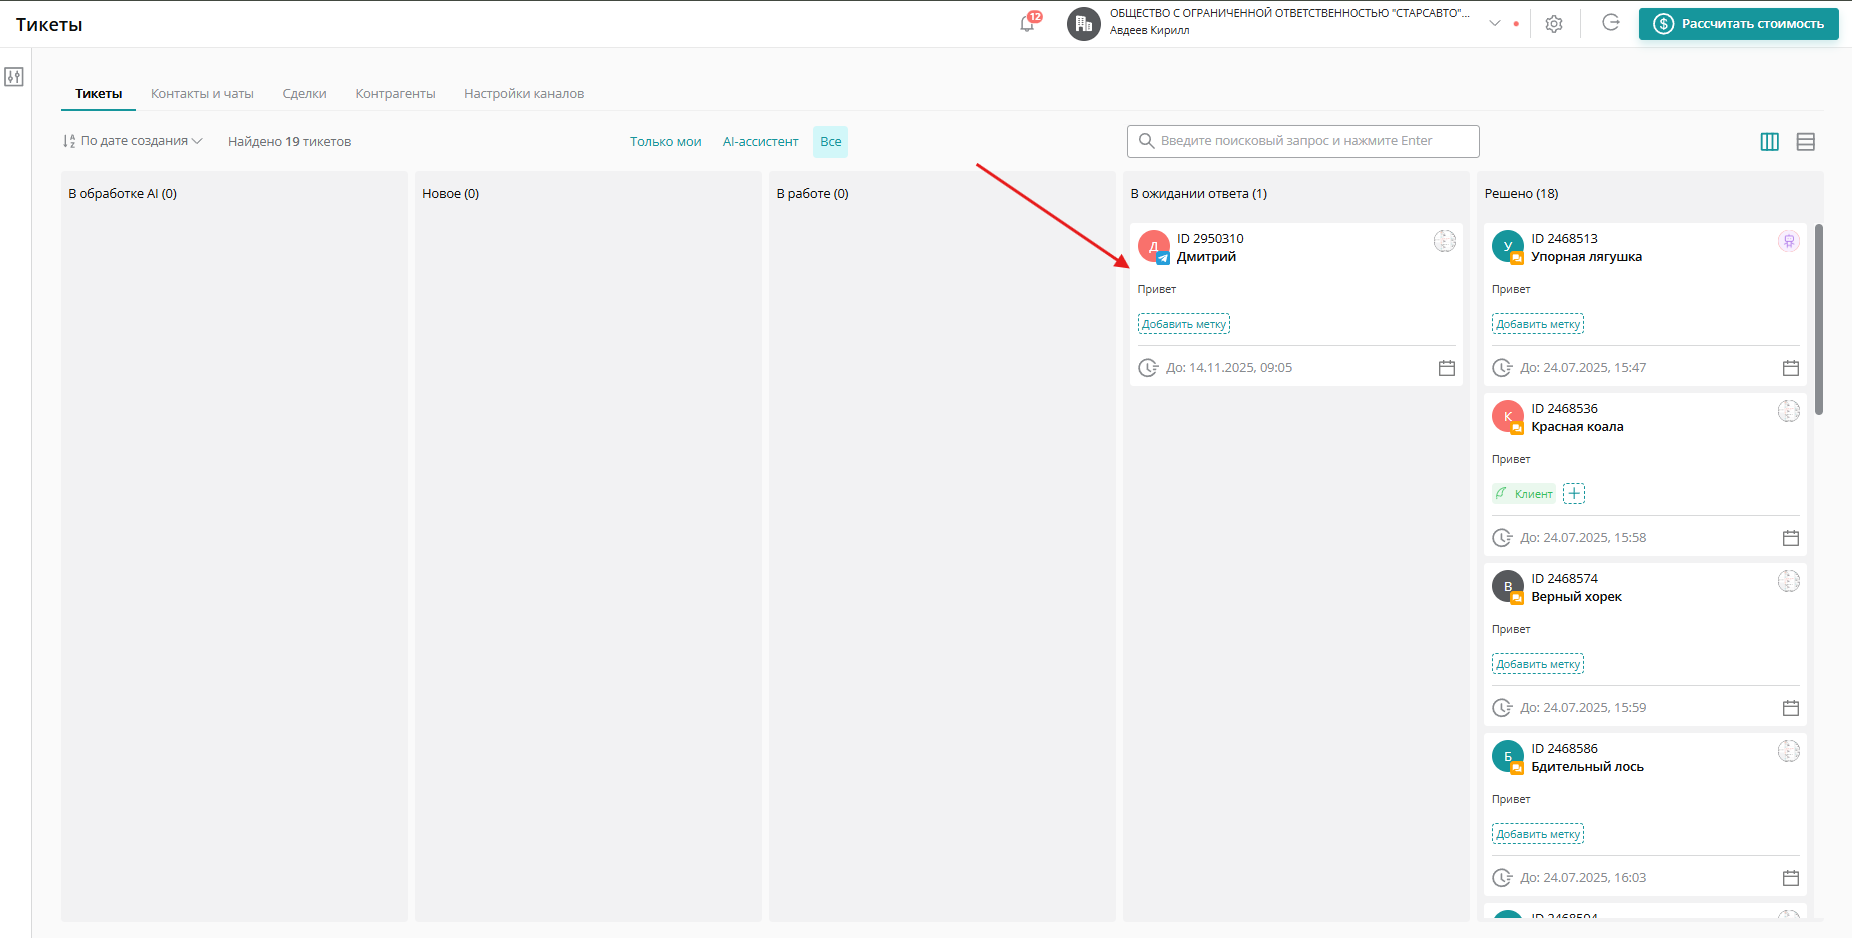Screen dimensions: 1852x938
Task: Add label to Верный хорек ticket
Action: point(1537,664)
